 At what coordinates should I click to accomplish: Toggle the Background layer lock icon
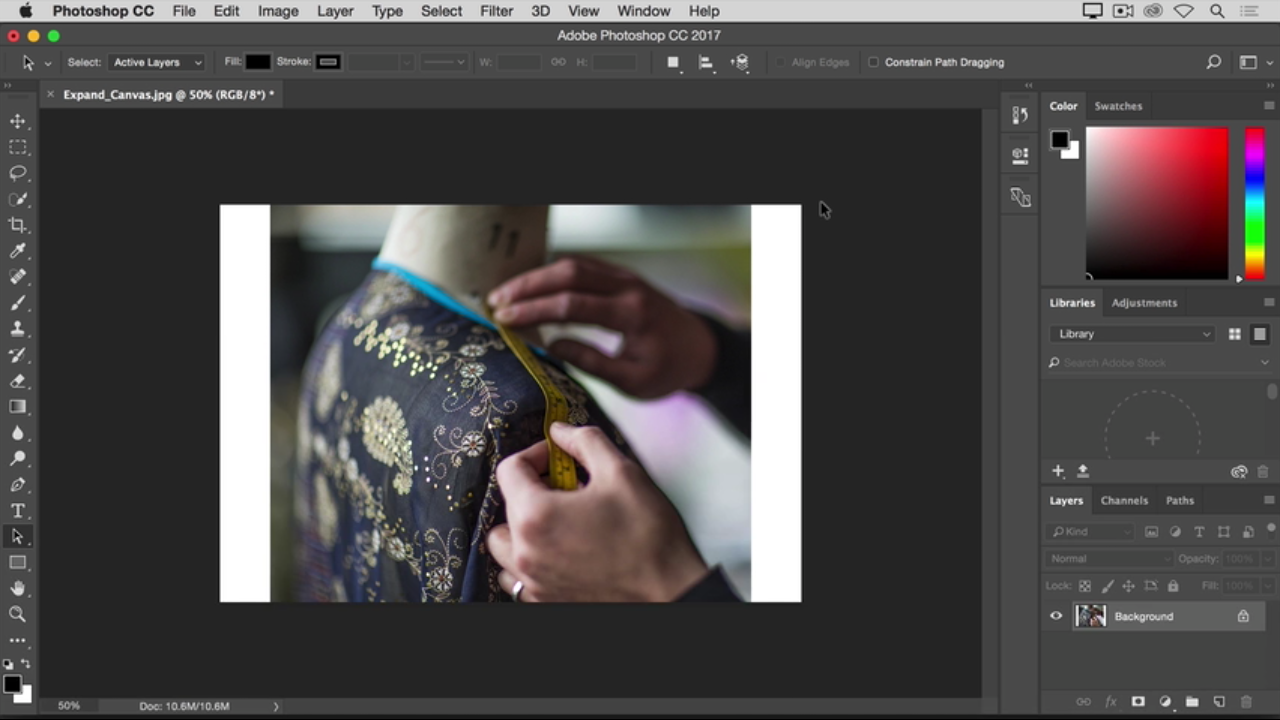coord(1243,616)
